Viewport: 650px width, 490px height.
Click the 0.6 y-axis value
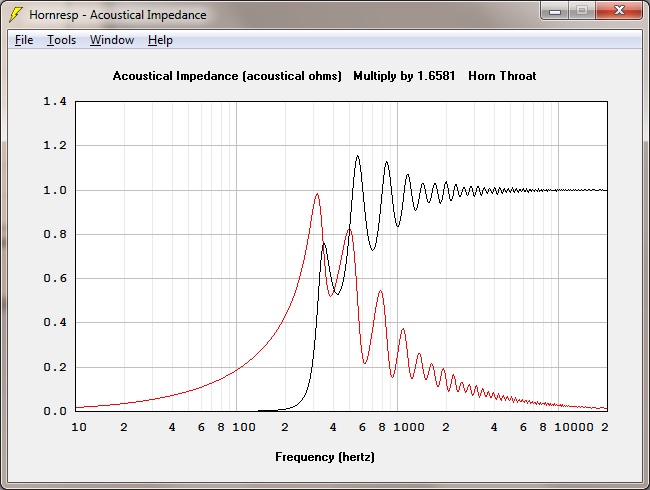(55, 278)
